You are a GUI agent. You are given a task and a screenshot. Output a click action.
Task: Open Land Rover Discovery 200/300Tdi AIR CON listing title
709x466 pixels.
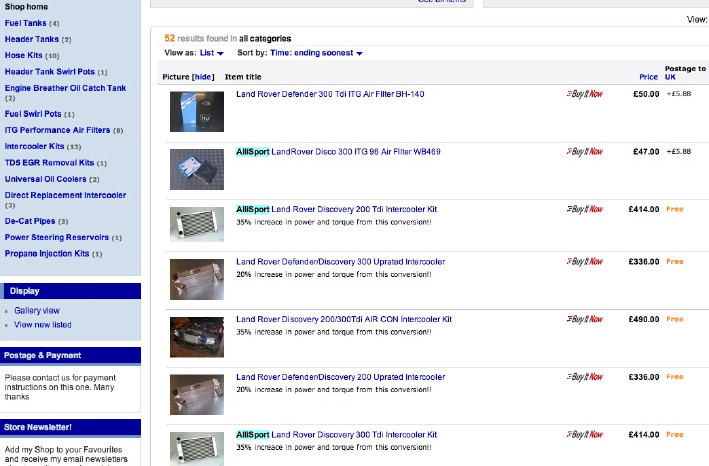click(x=344, y=319)
